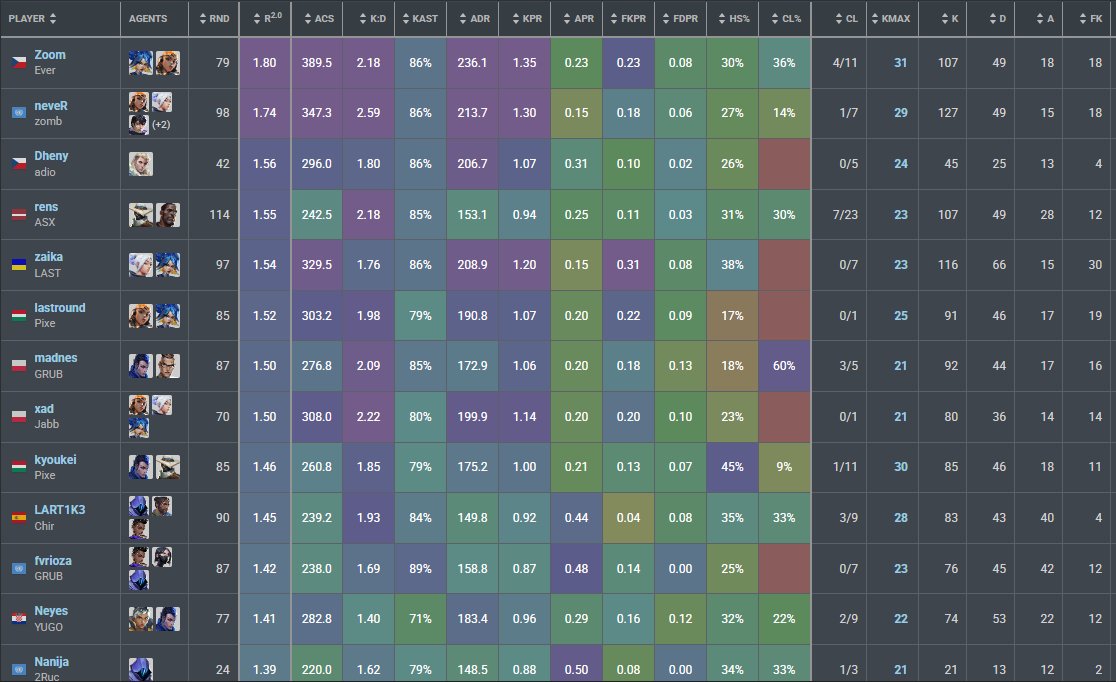Sort table by ADR column
The image size is (1116, 682).
(474, 19)
